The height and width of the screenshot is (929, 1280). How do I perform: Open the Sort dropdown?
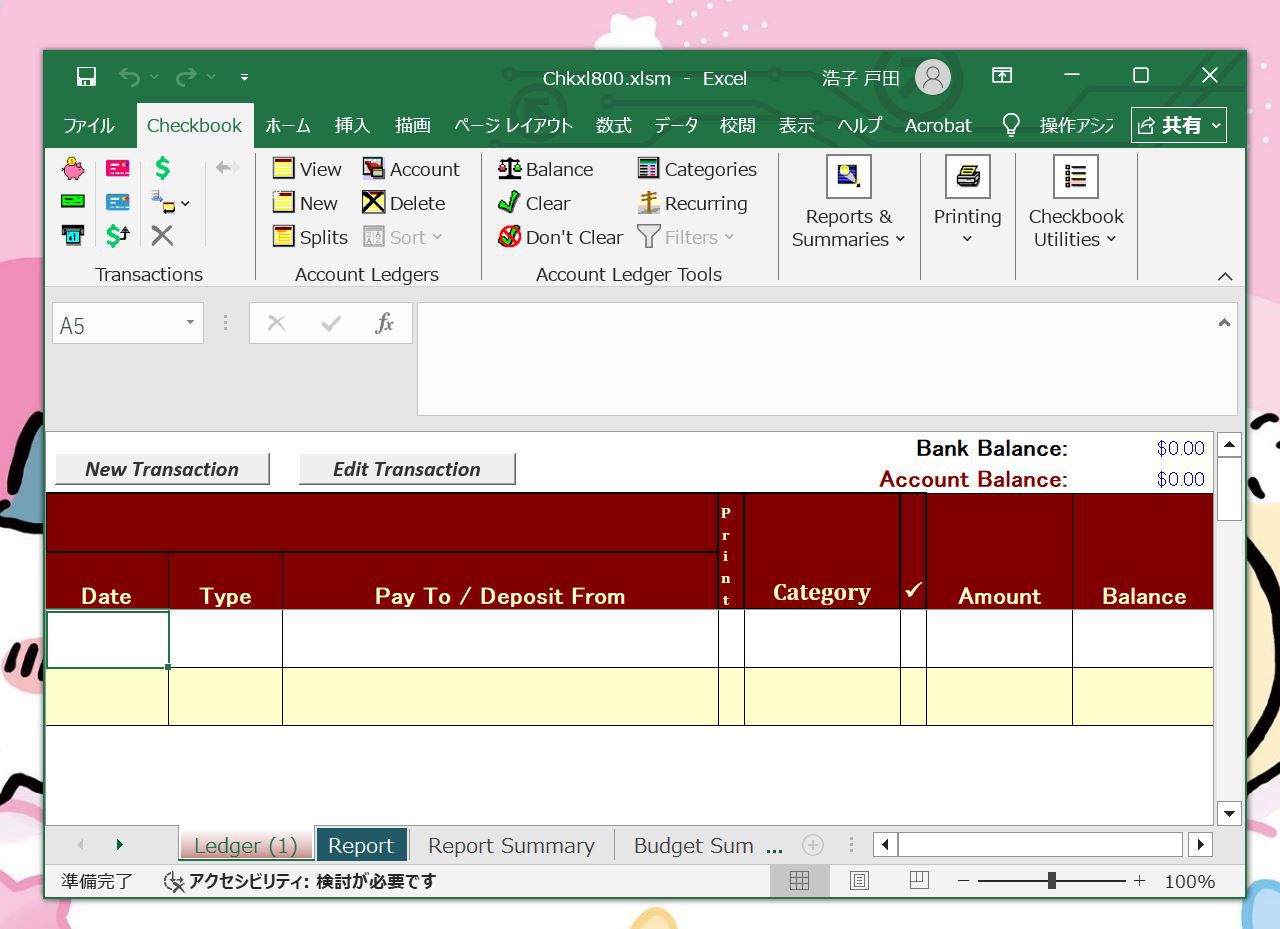(x=403, y=237)
